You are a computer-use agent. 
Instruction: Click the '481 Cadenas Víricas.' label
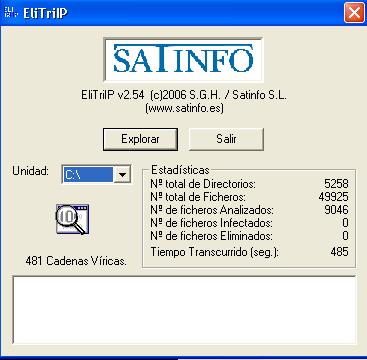[x=76, y=261]
